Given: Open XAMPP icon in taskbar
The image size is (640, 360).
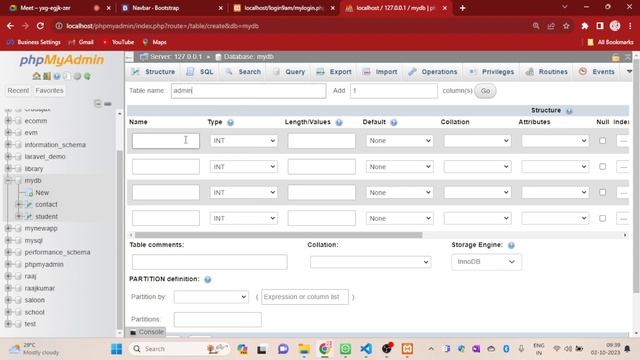Looking at the screenshot, I should [x=407, y=349].
